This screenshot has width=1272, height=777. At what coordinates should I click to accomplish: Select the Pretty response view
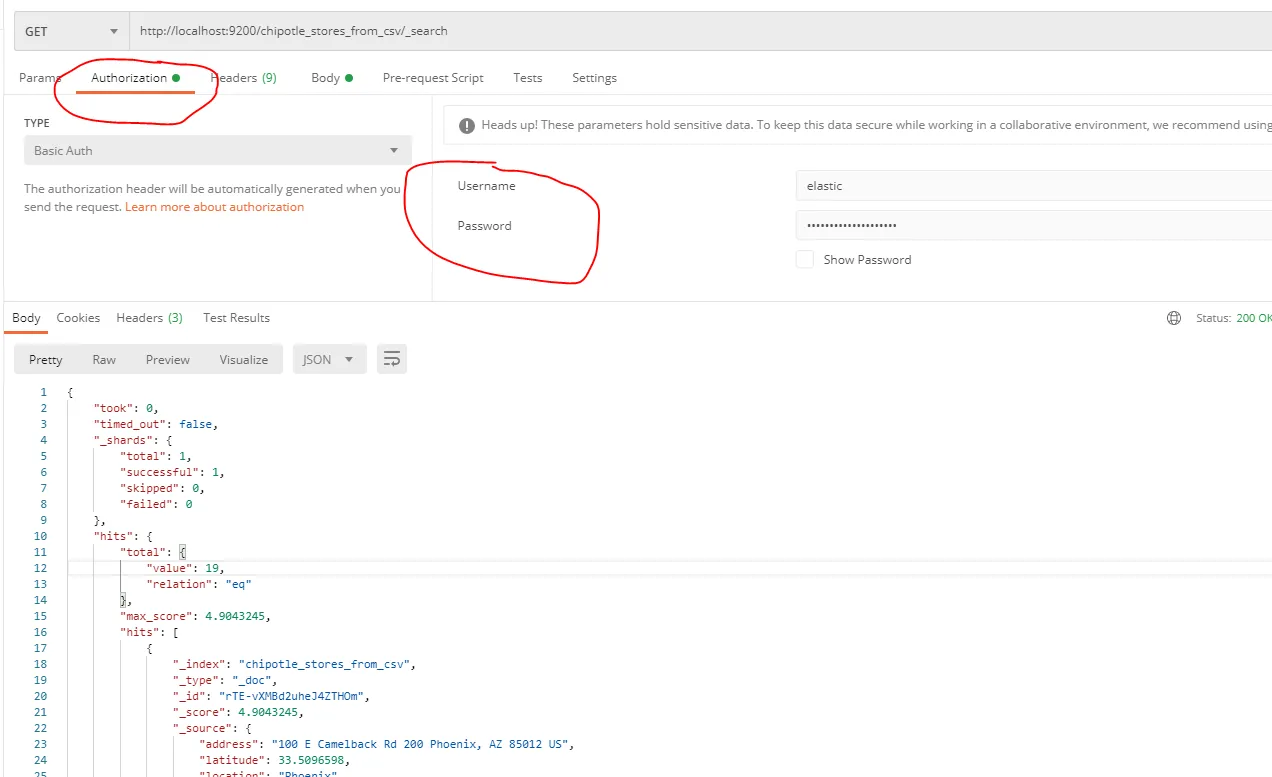(46, 360)
